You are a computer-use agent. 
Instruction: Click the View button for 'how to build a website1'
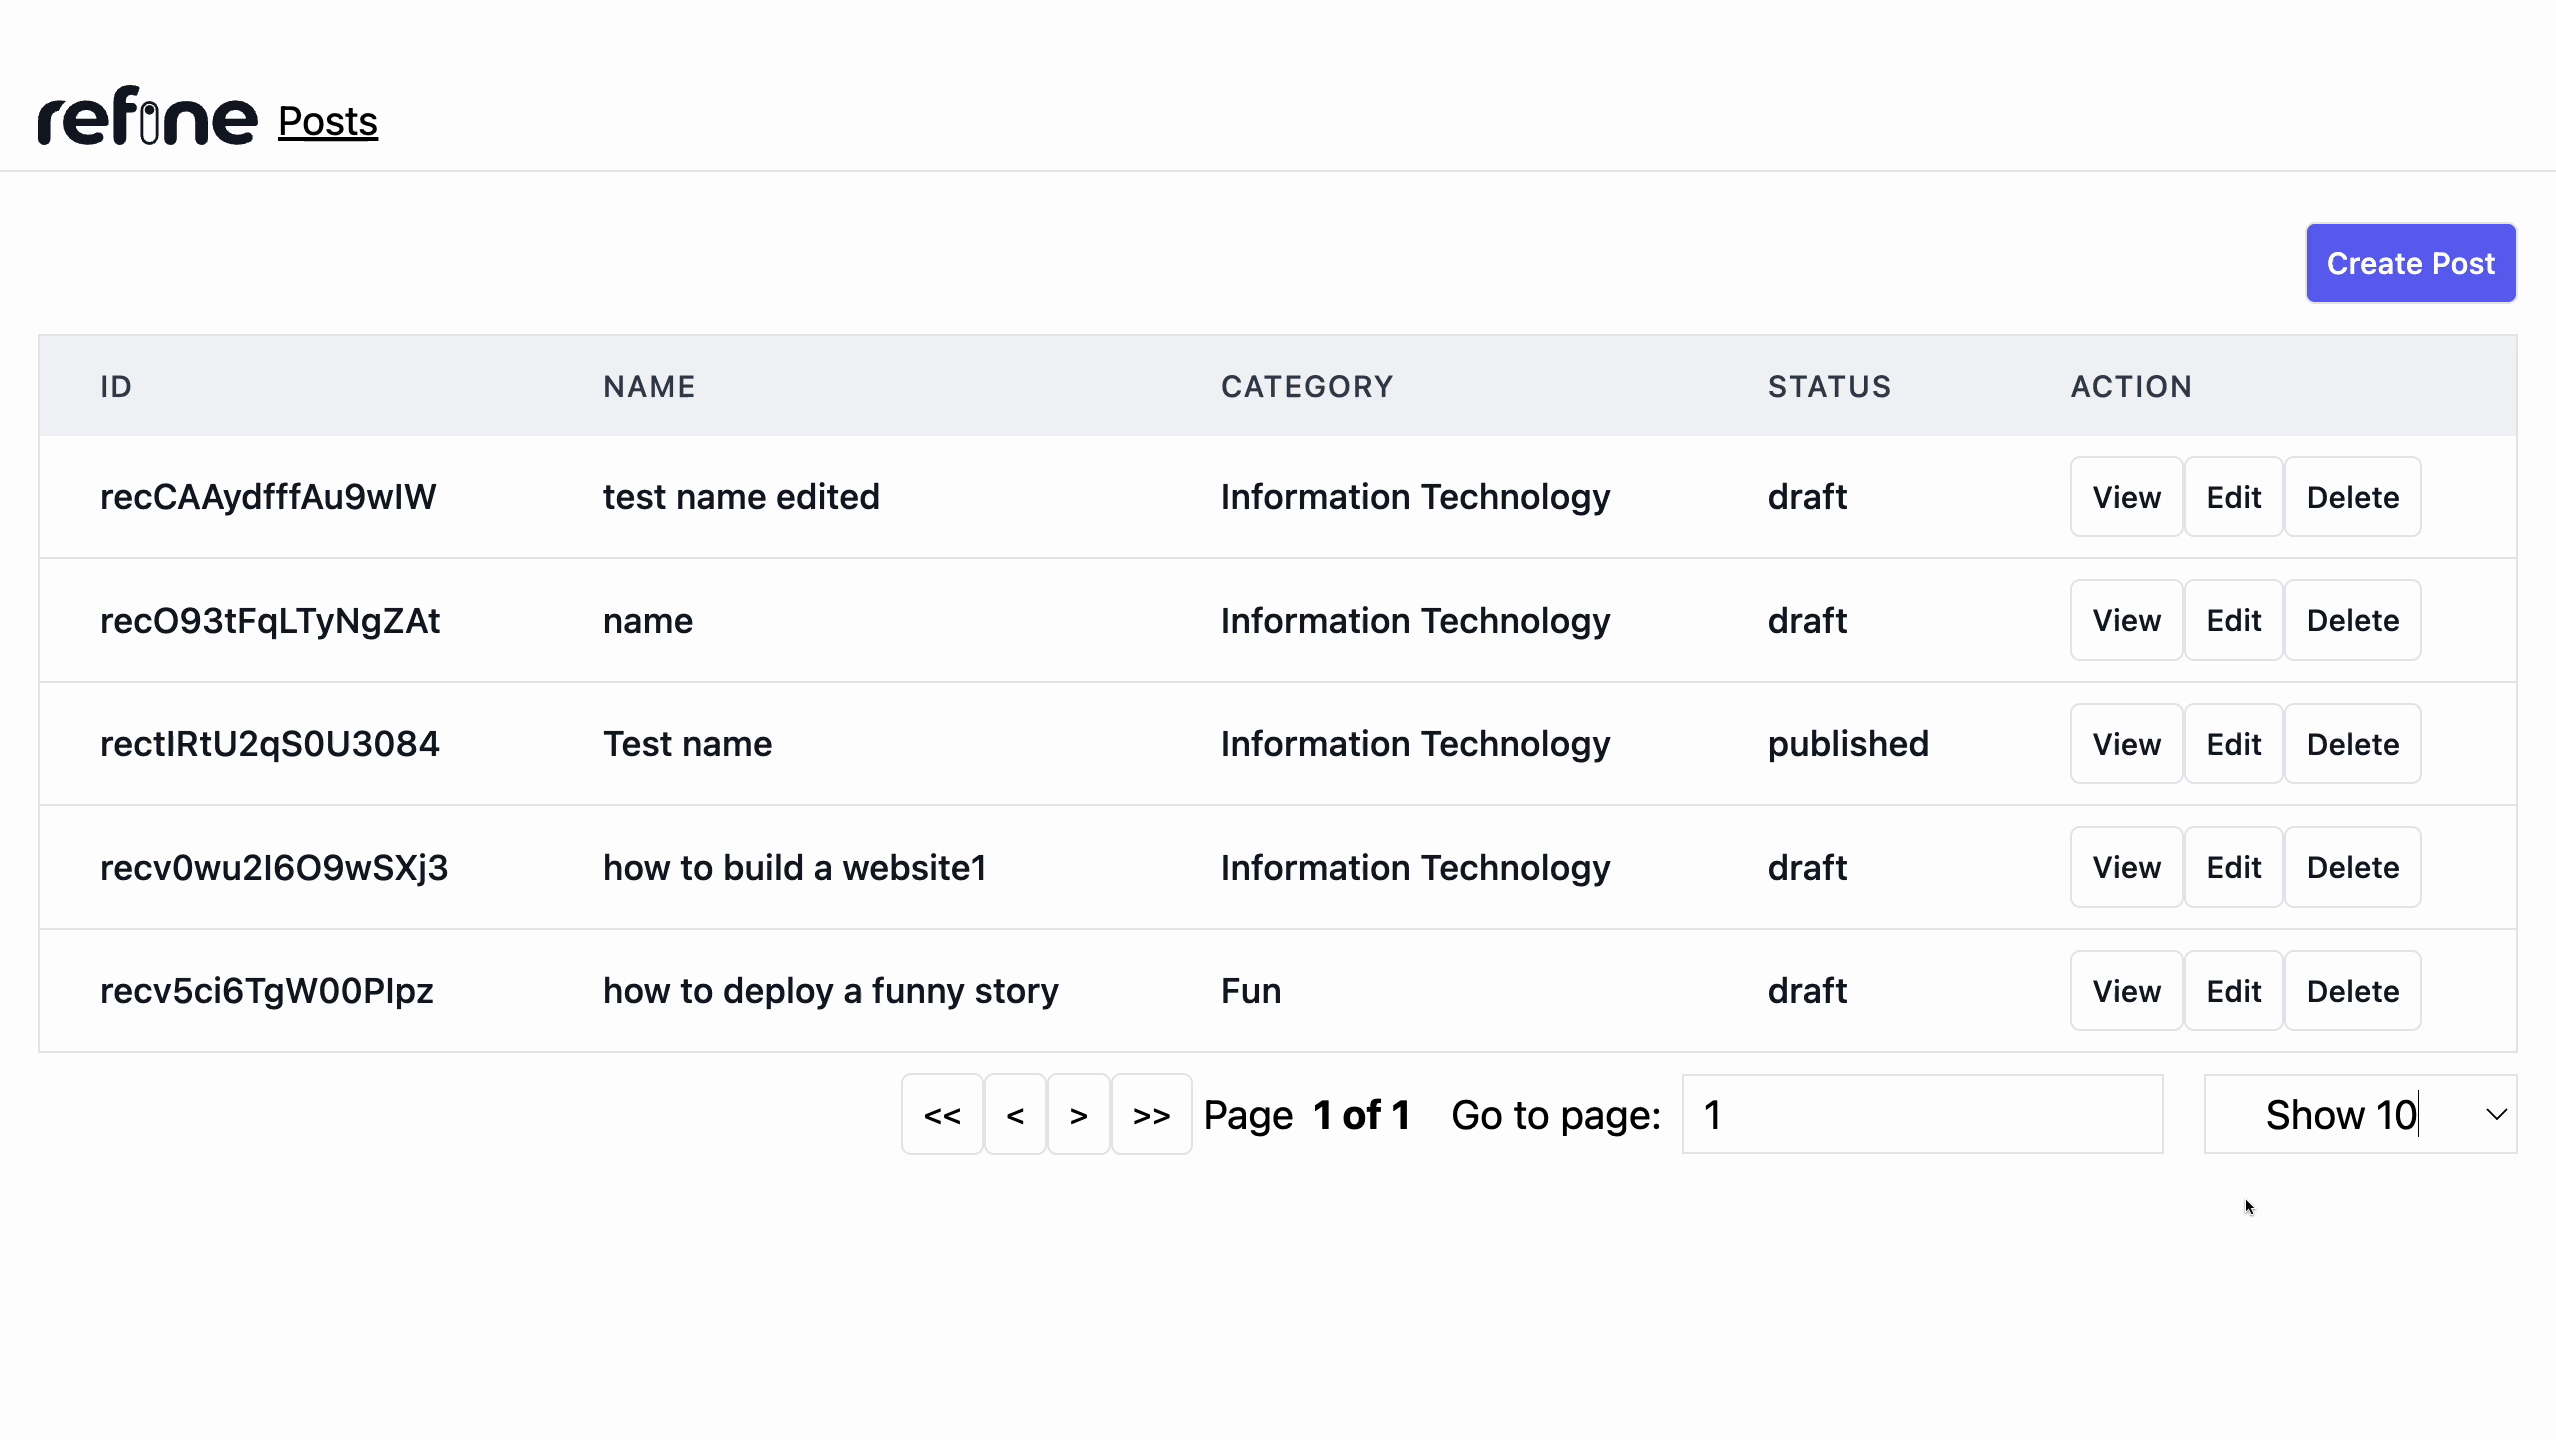point(2126,868)
